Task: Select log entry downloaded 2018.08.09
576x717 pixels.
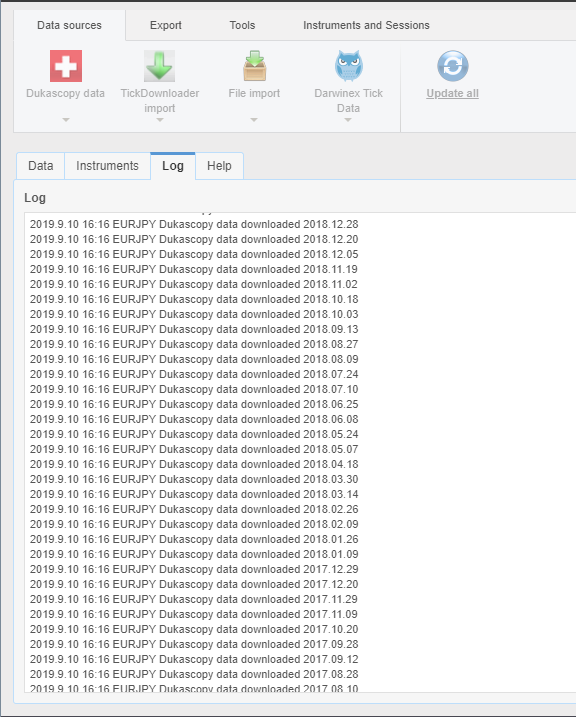Action: click(194, 359)
